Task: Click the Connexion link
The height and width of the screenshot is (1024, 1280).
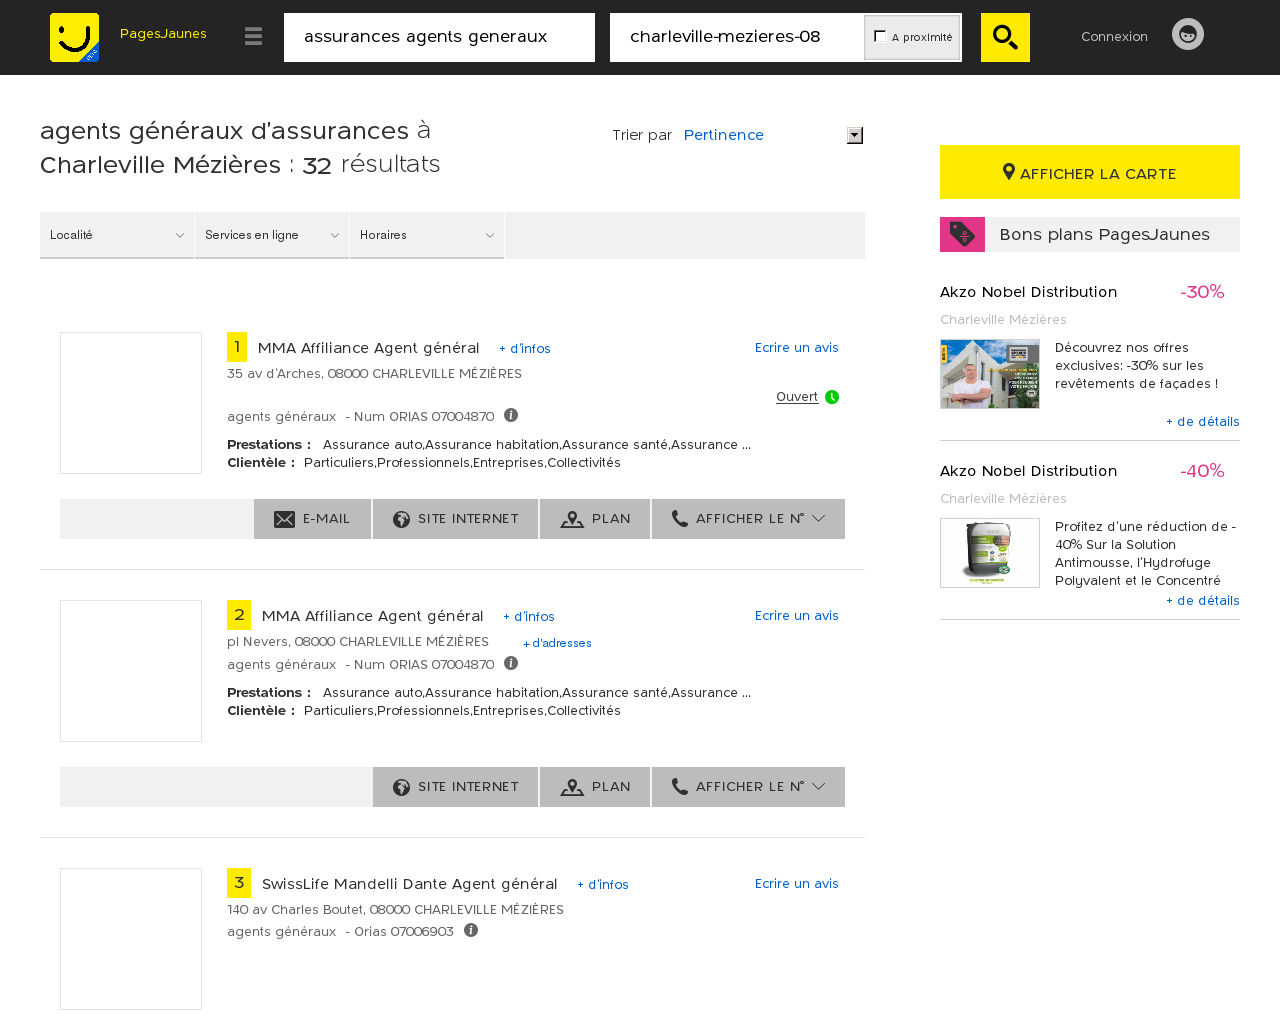Action: click(x=1114, y=36)
